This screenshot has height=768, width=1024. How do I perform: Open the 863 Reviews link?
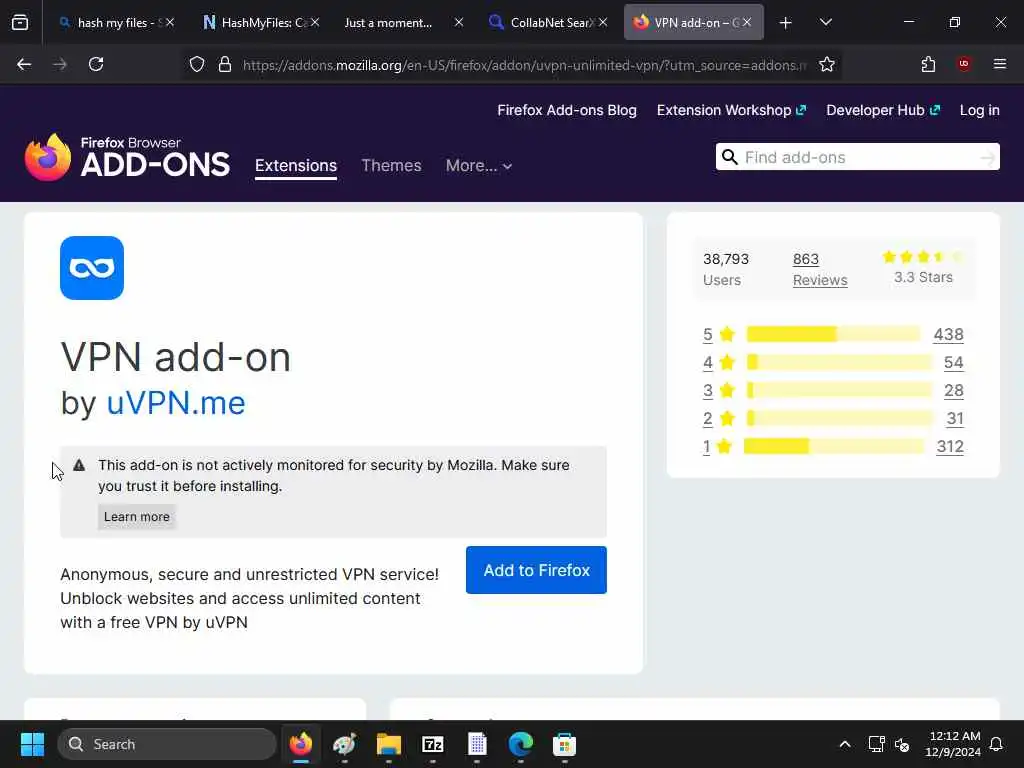click(820, 269)
